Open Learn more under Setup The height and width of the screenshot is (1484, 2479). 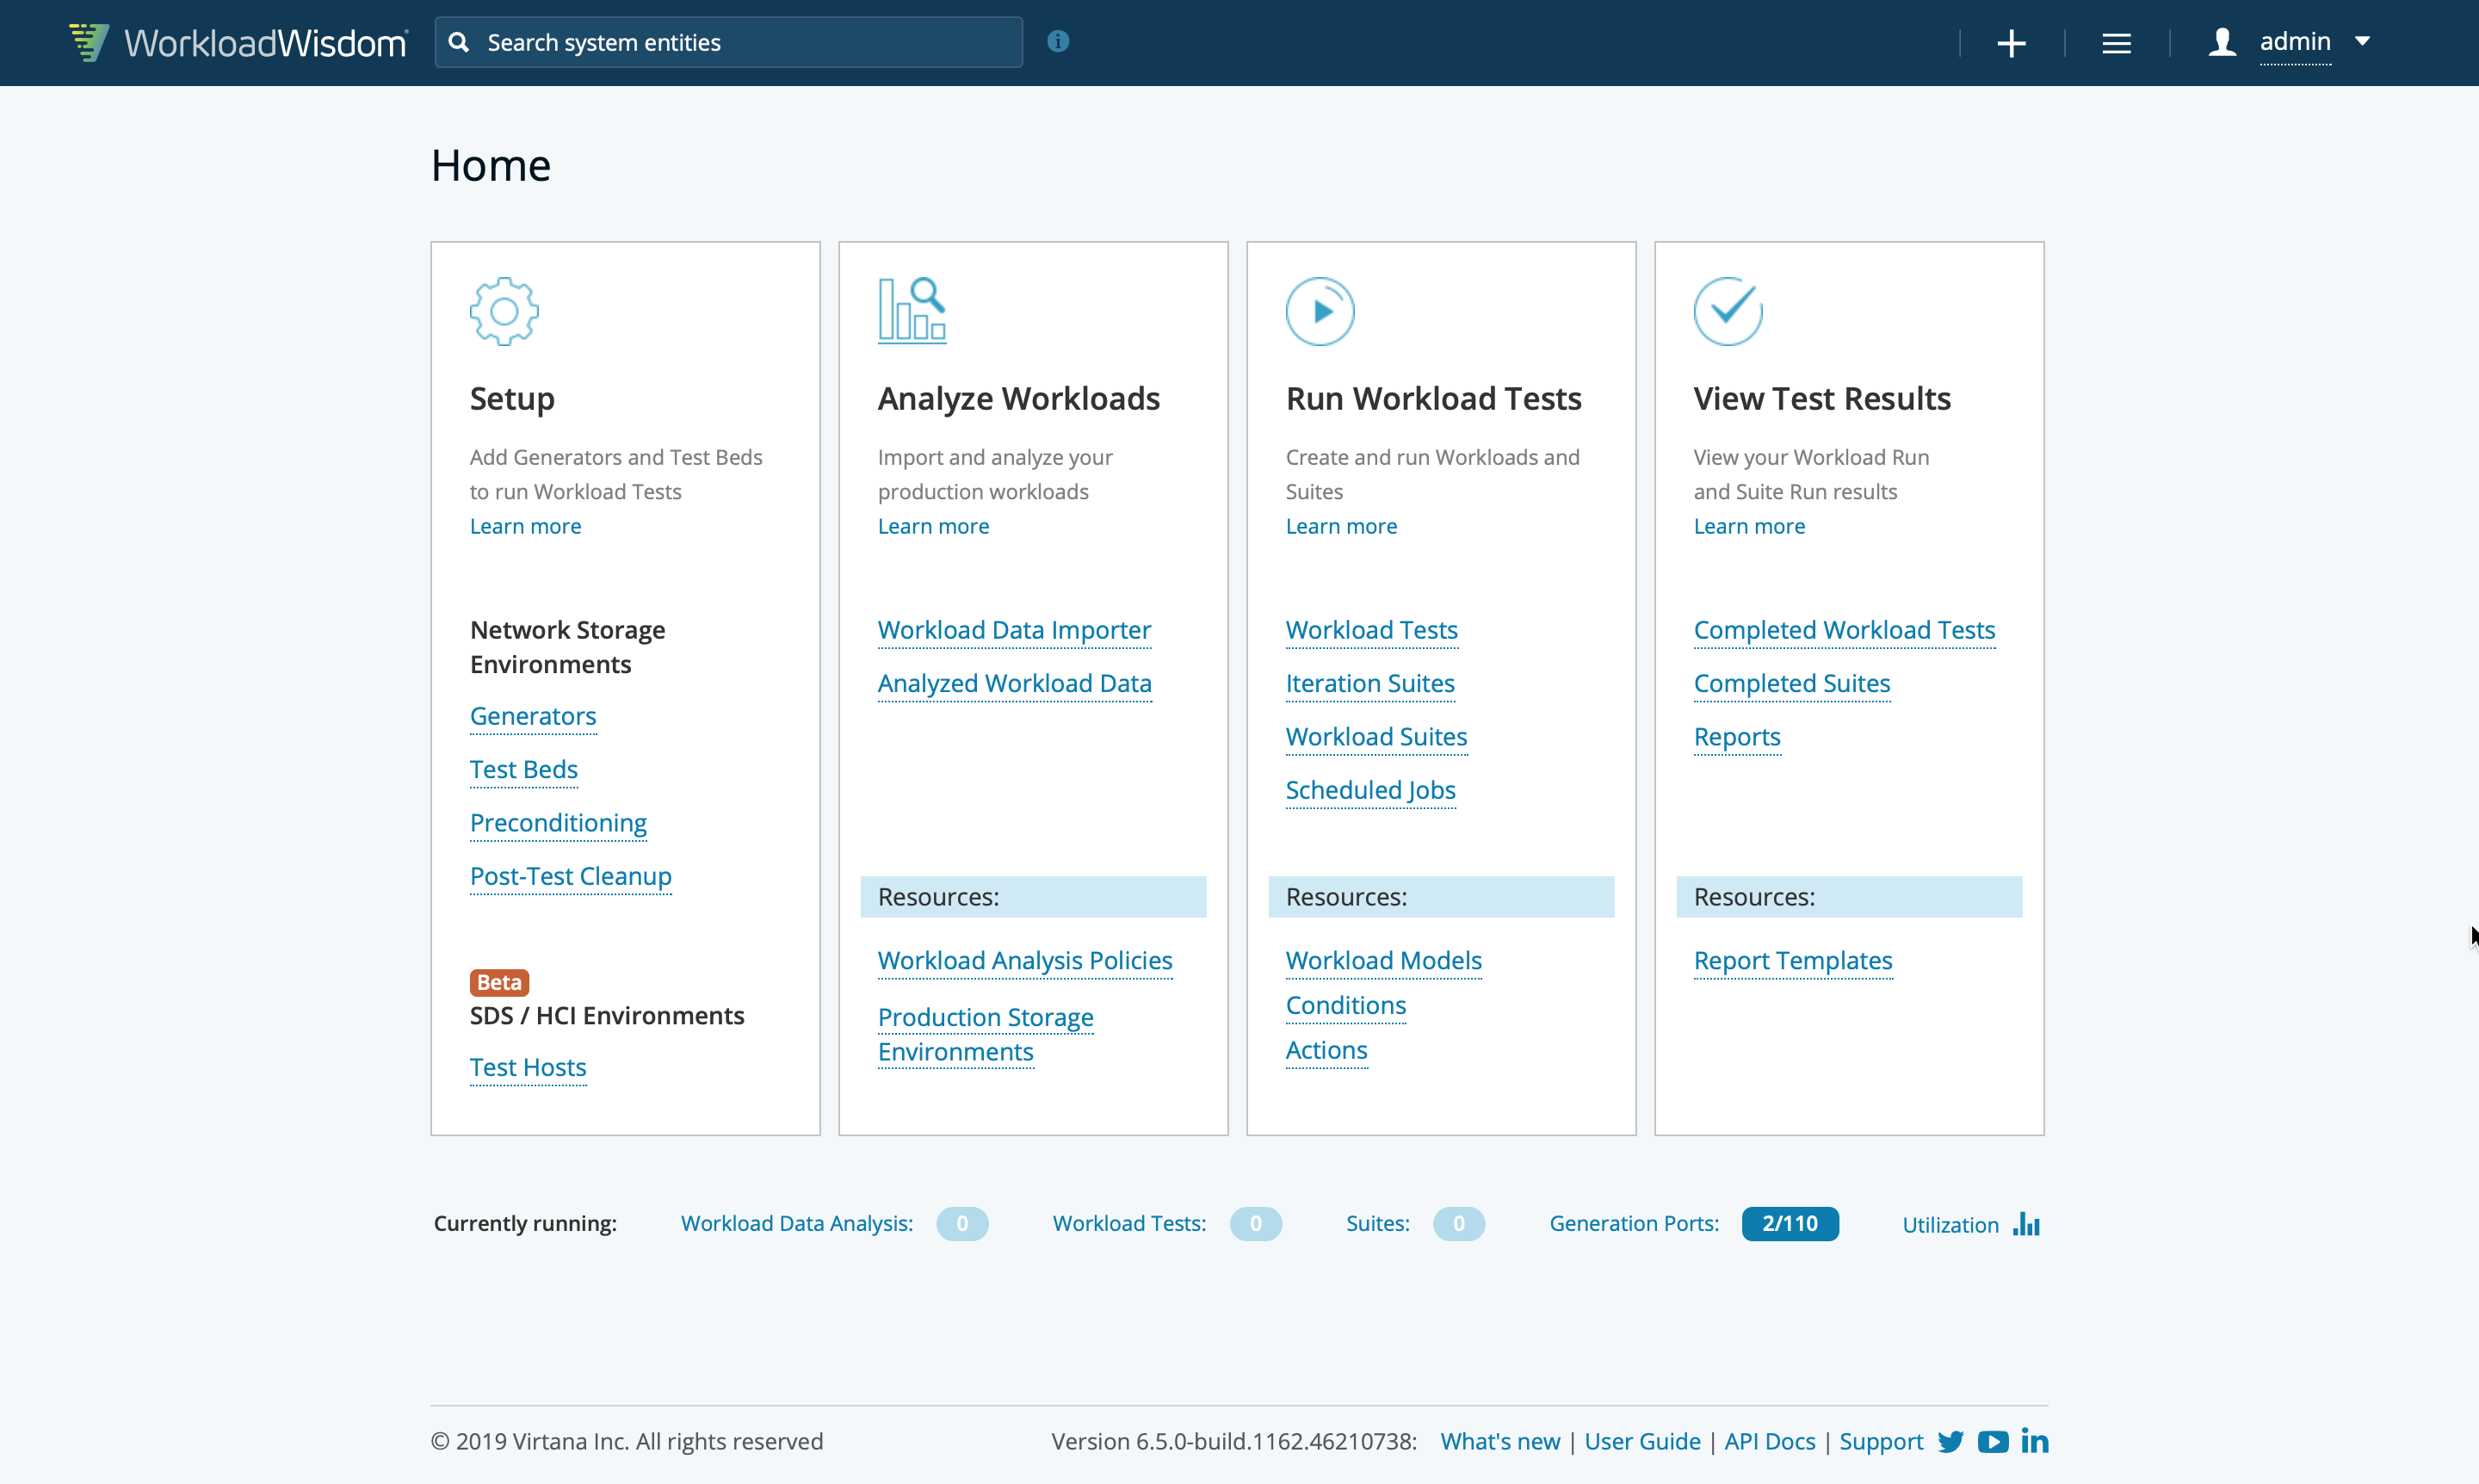pos(525,526)
